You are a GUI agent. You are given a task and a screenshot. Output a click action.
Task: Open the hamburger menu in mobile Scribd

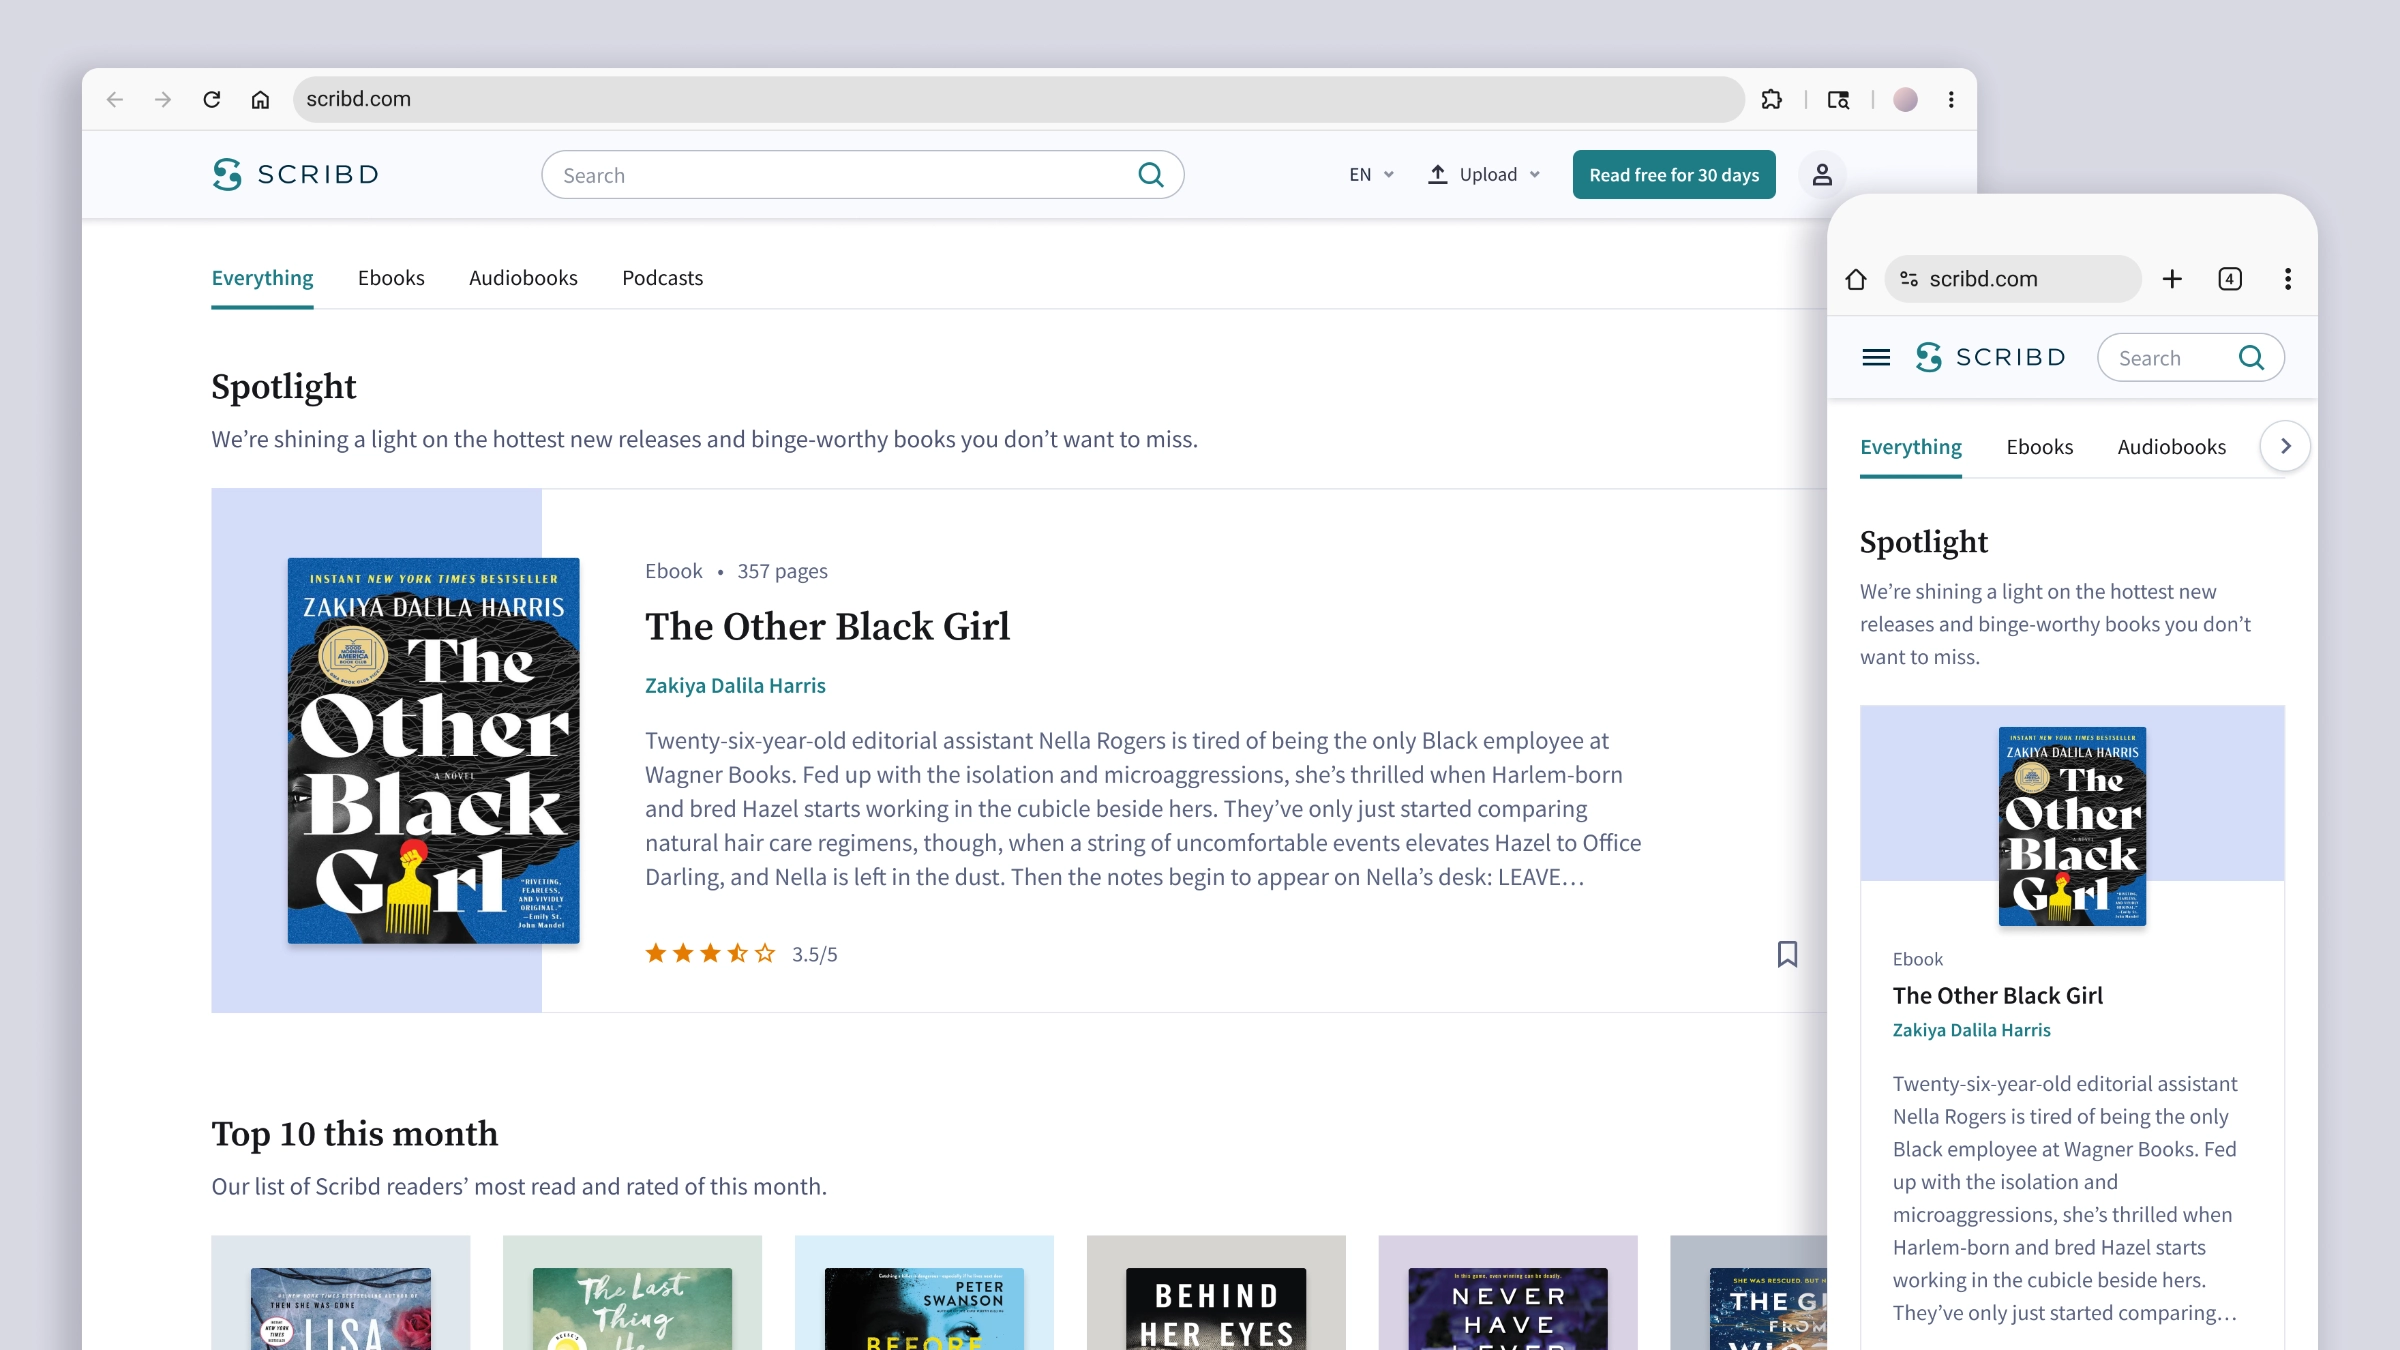(1876, 357)
